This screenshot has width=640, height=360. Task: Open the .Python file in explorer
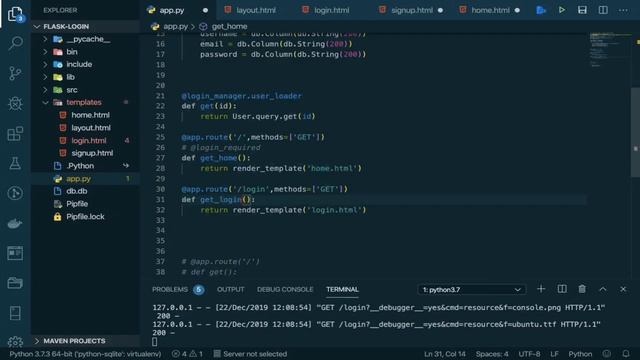(80, 166)
